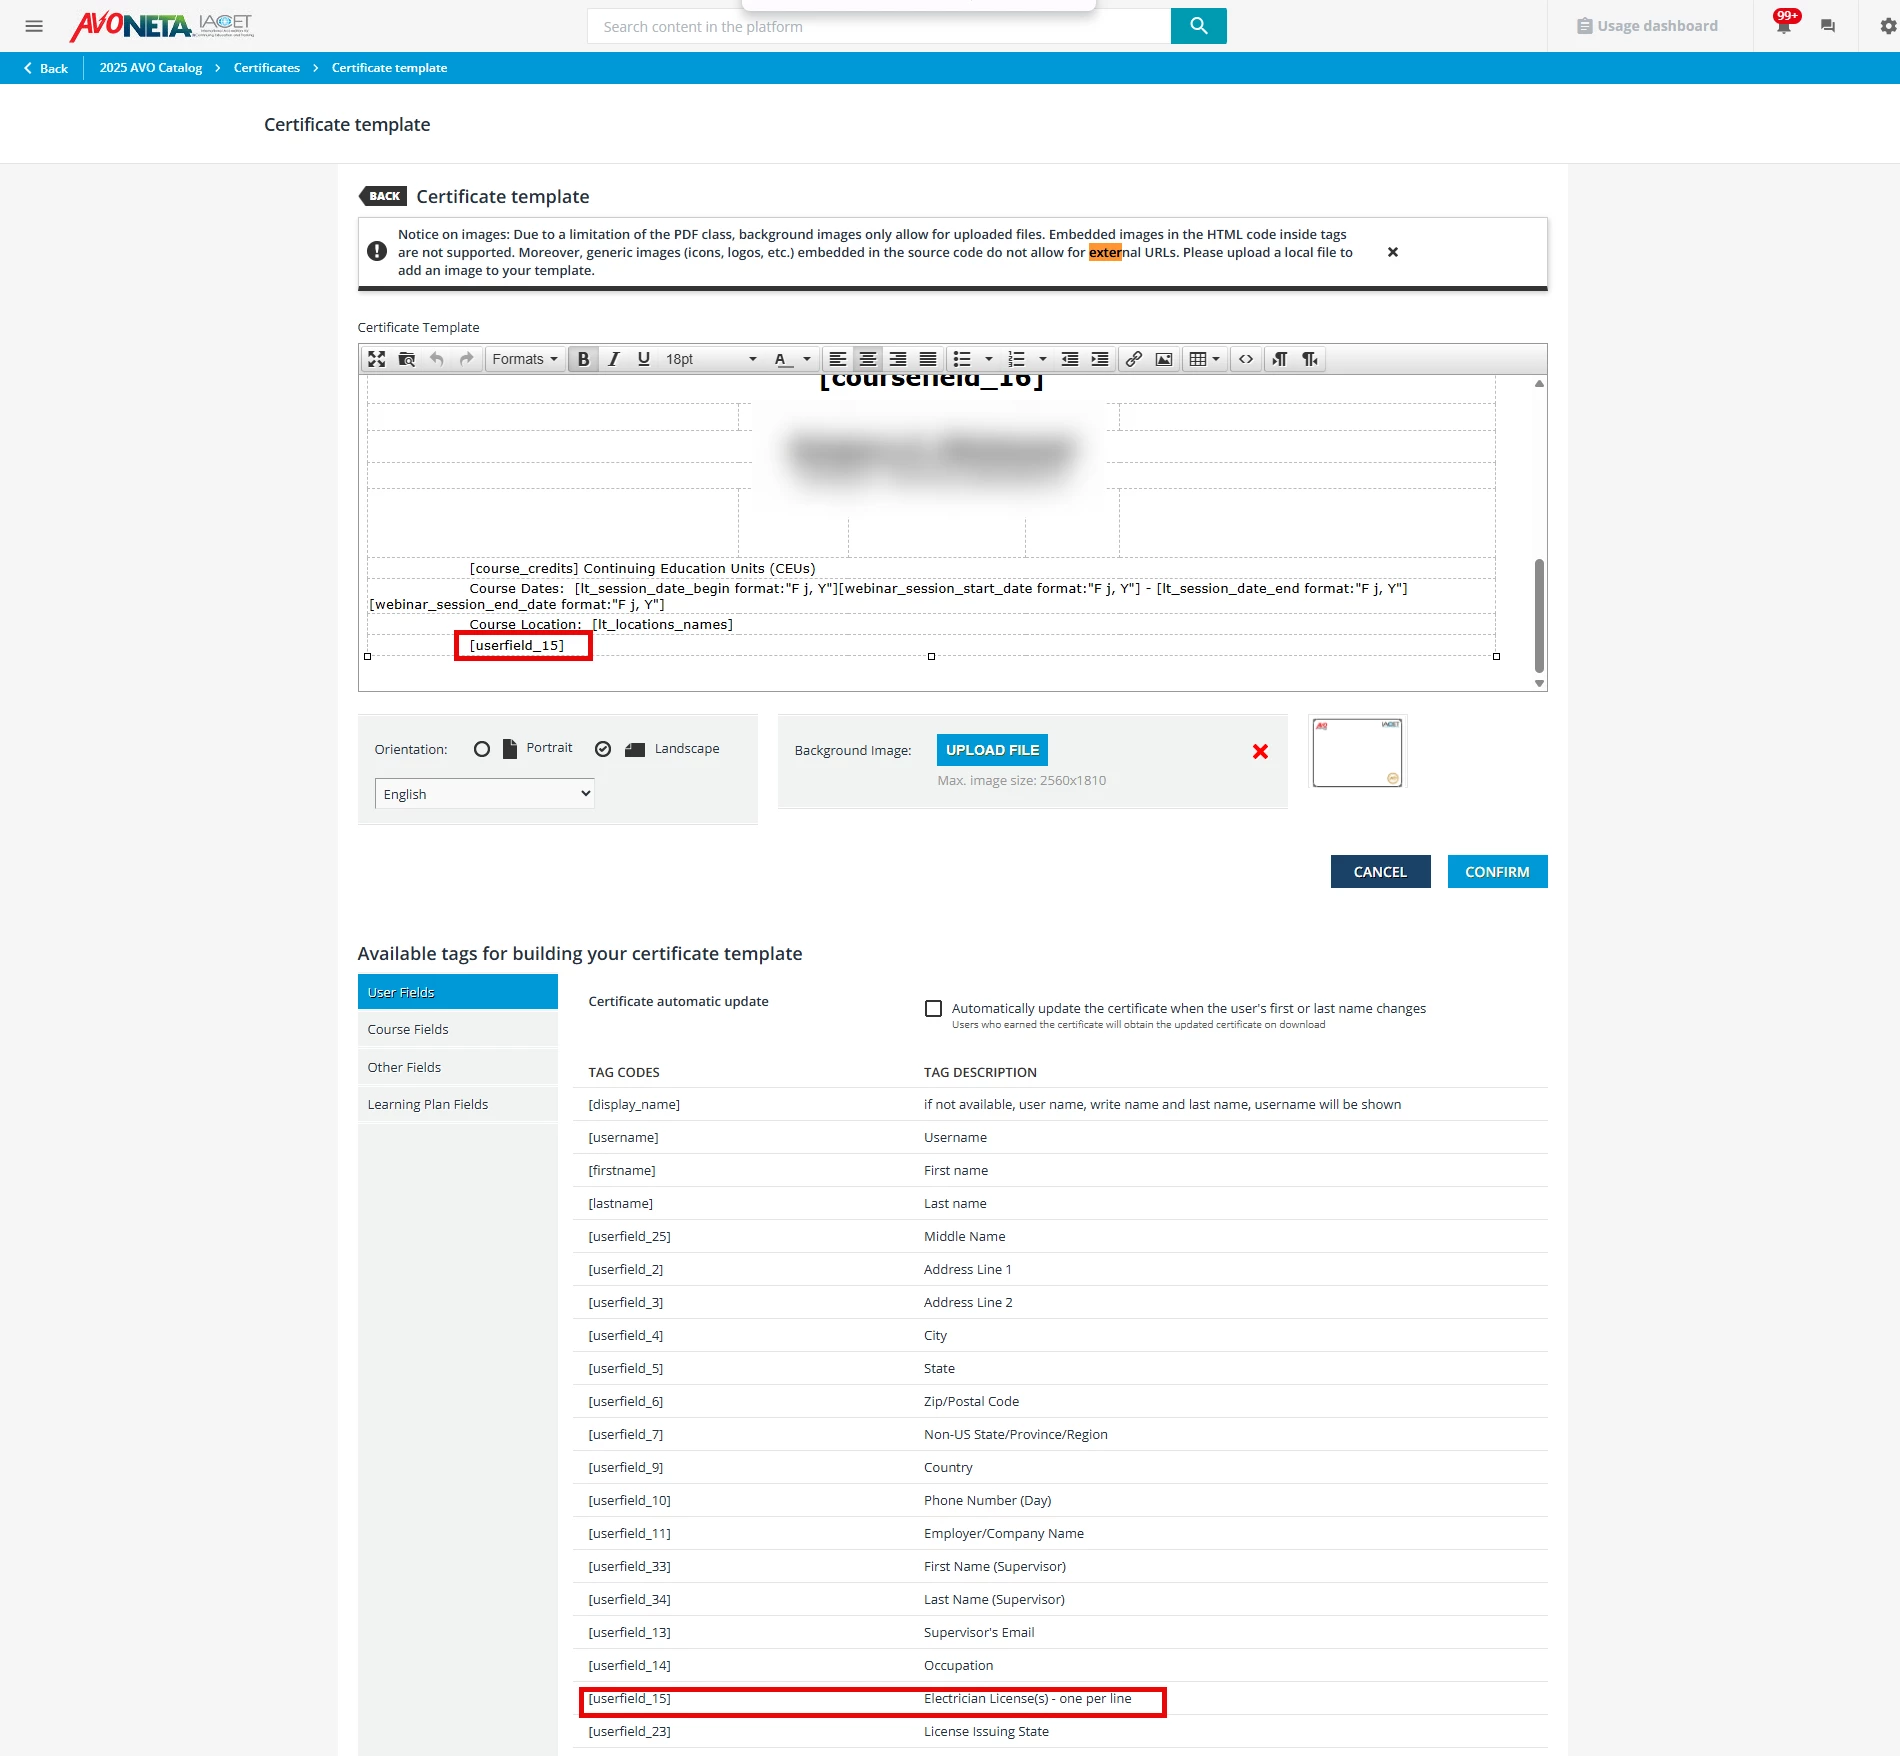Screen dimensions: 1900x1756
Task: Toggle underline formatting
Action: 643,359
